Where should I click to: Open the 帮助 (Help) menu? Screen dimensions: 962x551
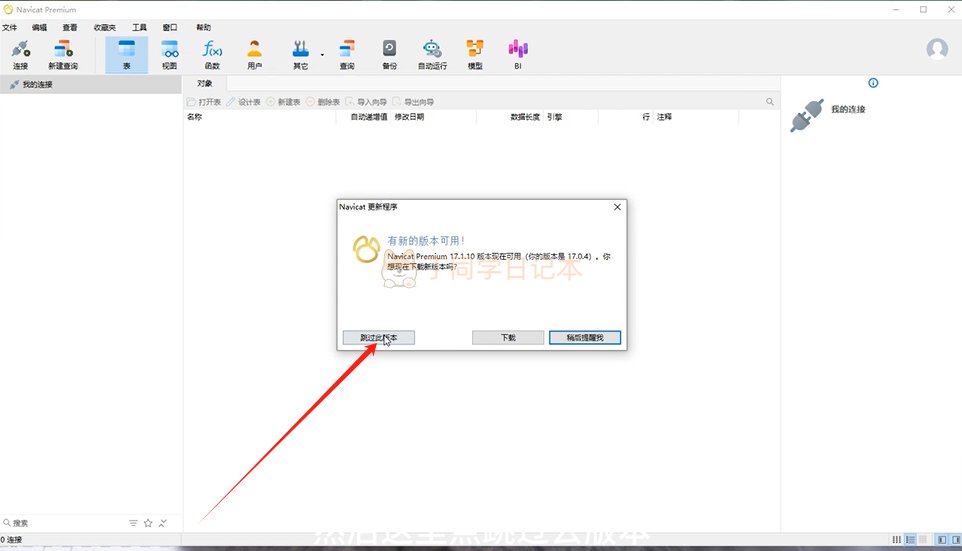point(204,28)
